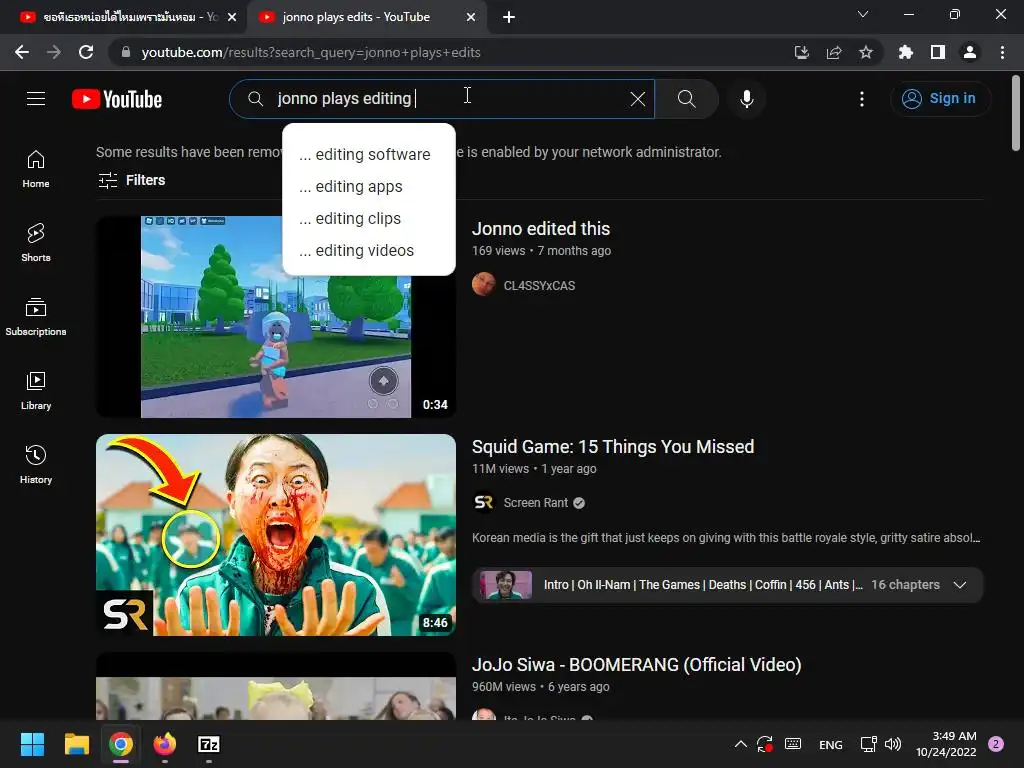
Task: Open Chrome profile avatar
Action: pyautogui.click(x=970, y=52)
